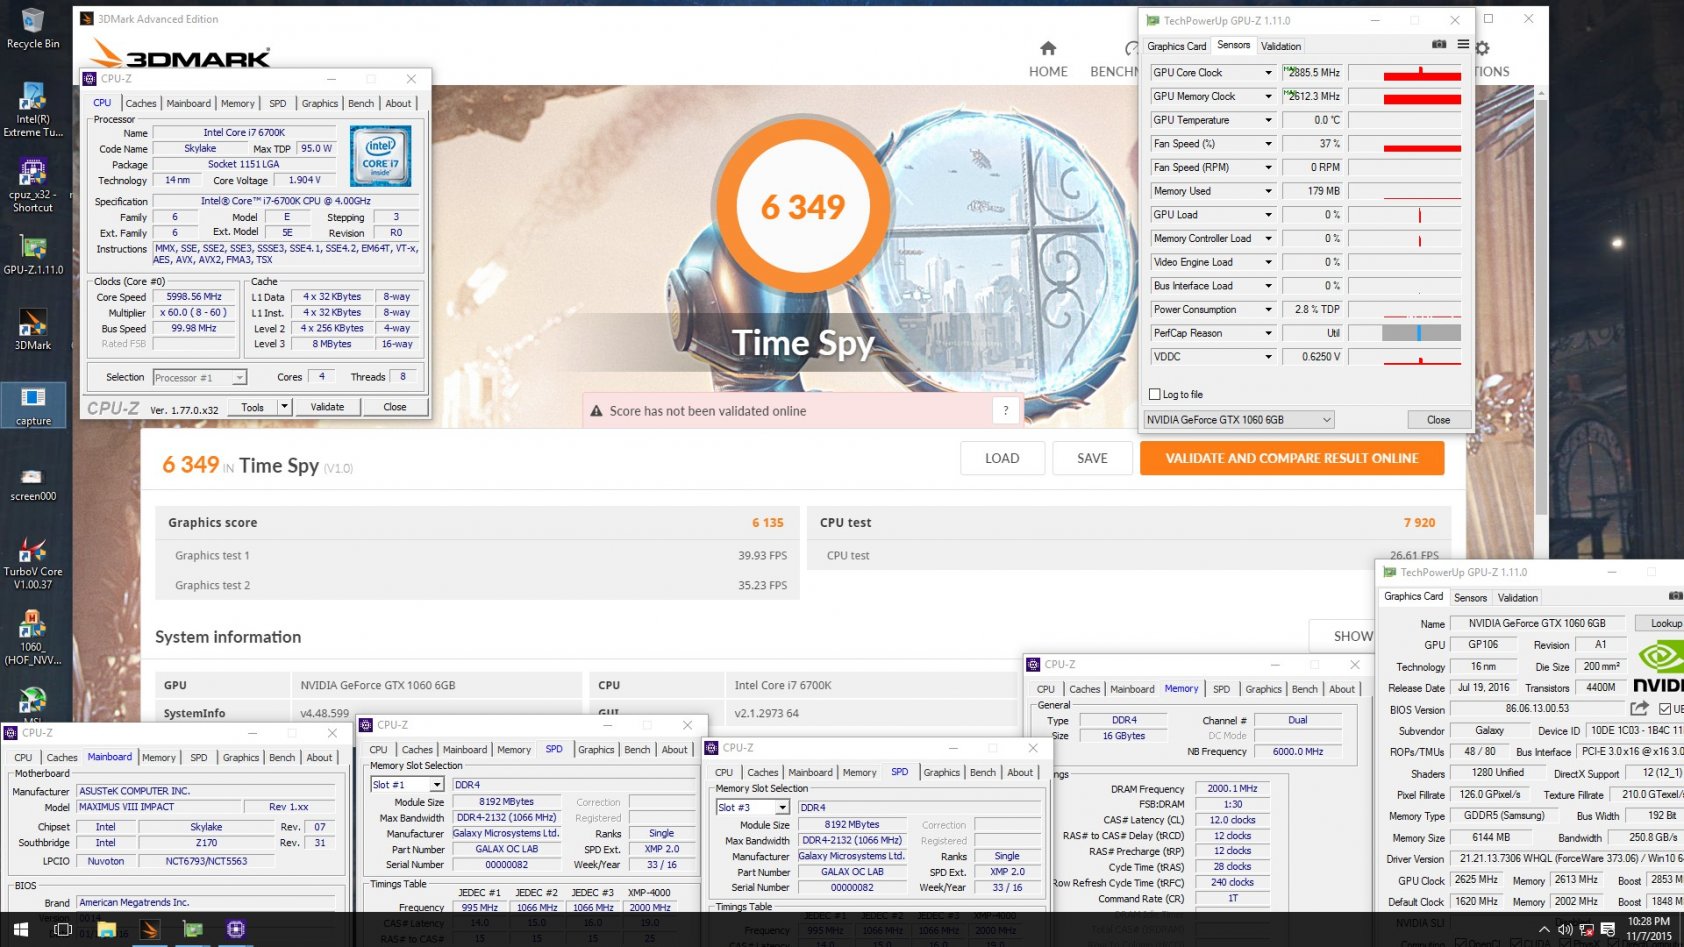Open Graphics Card tab in top GPU-Z window
The width and height of the screenshot is (1684, 947).
[x=1176, y=46]
